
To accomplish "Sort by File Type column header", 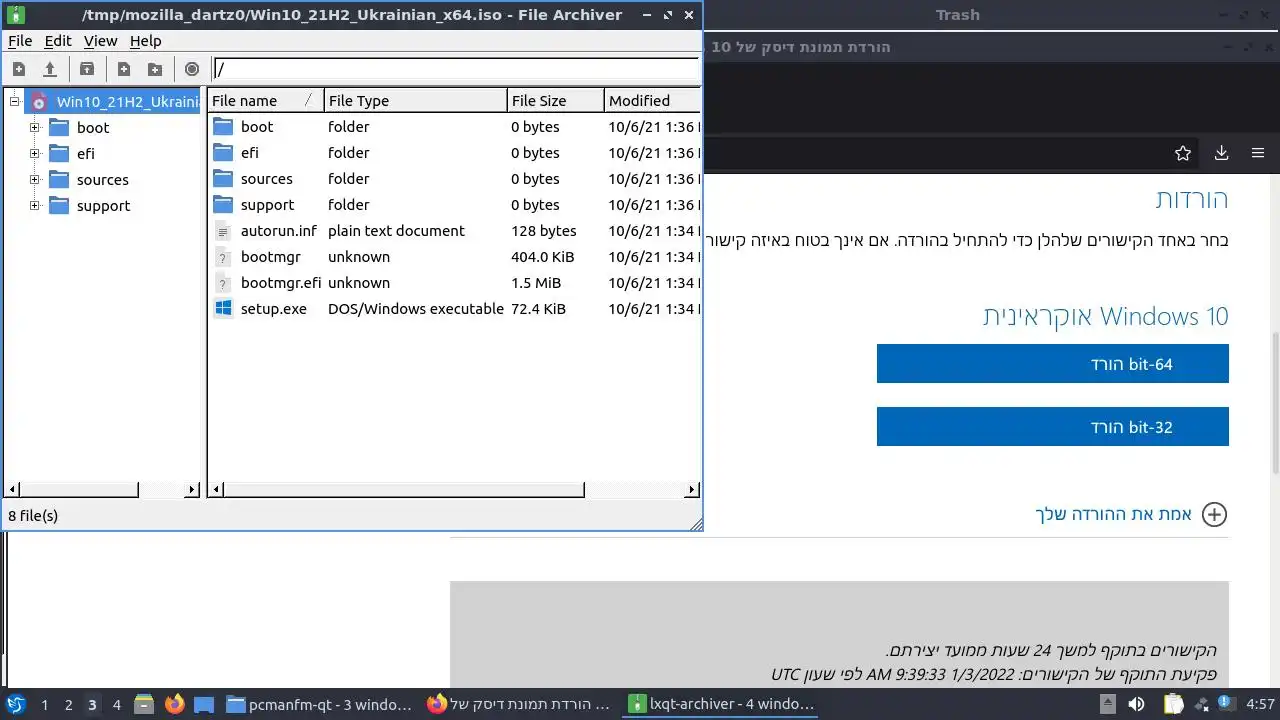I will coord(416,100).
